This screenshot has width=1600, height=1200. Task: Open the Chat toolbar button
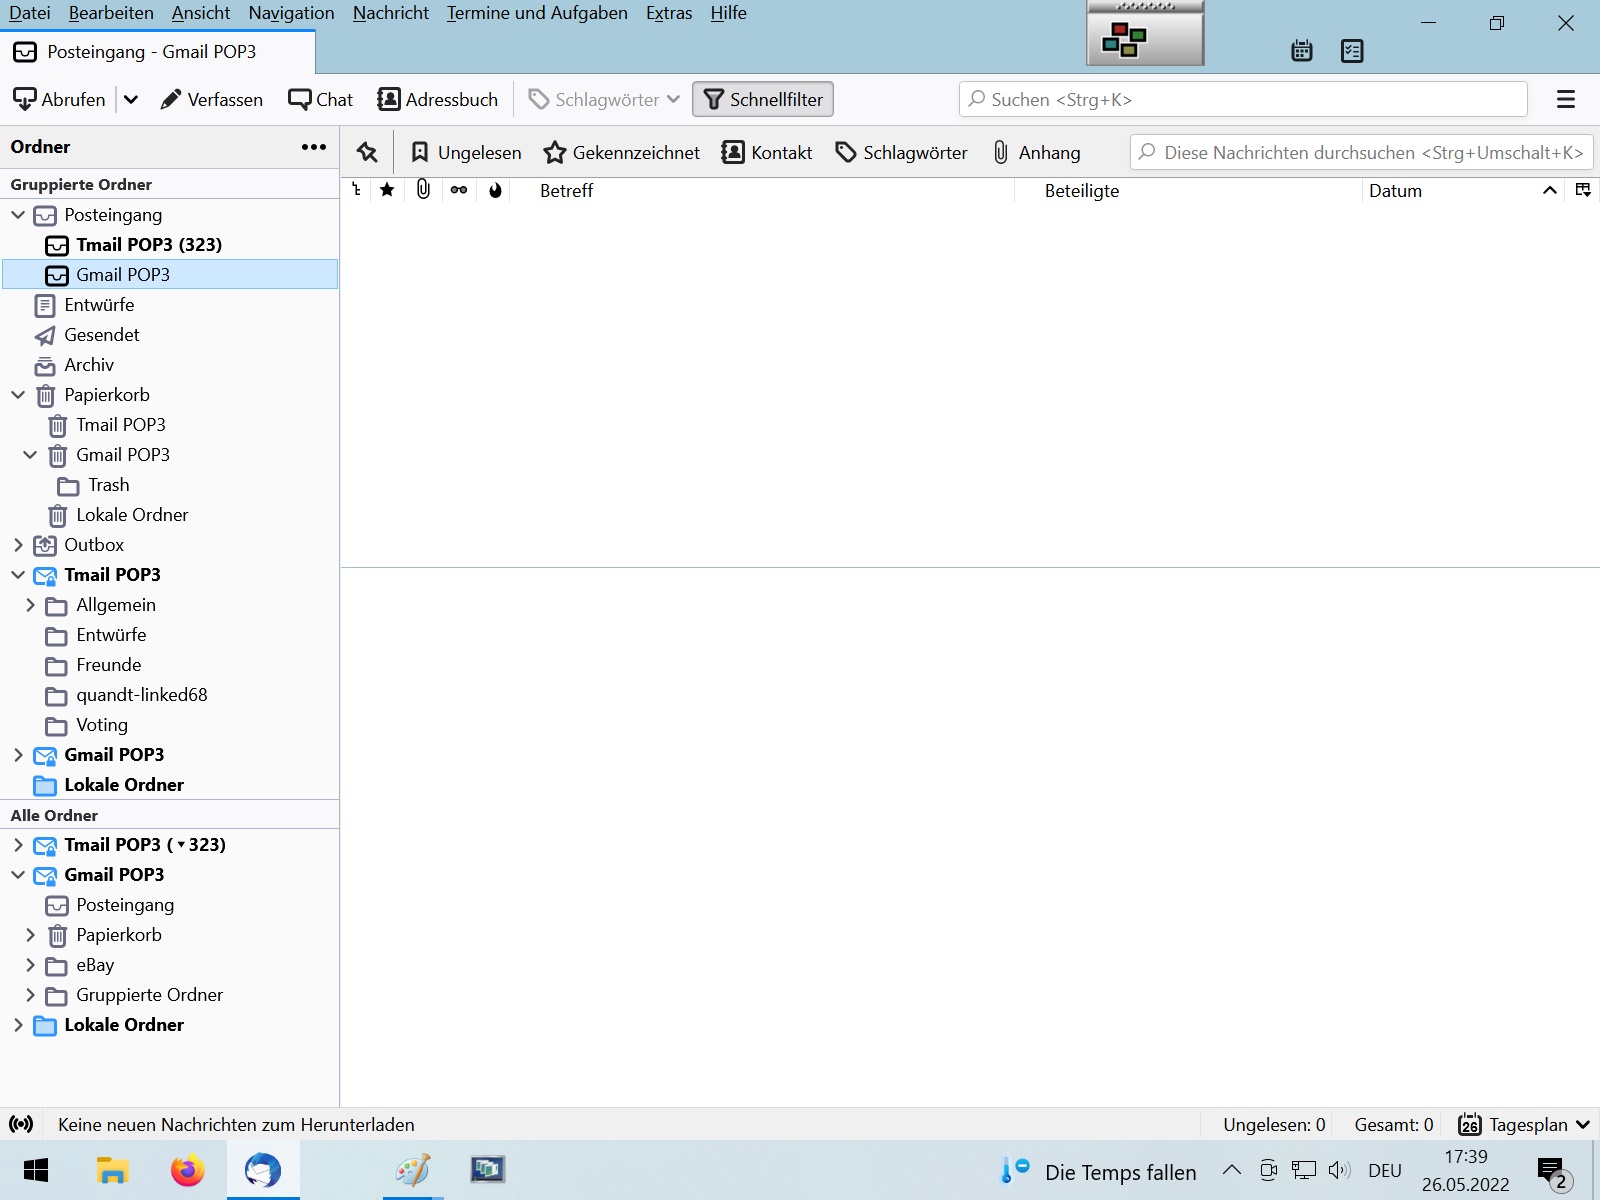(320, 99)
